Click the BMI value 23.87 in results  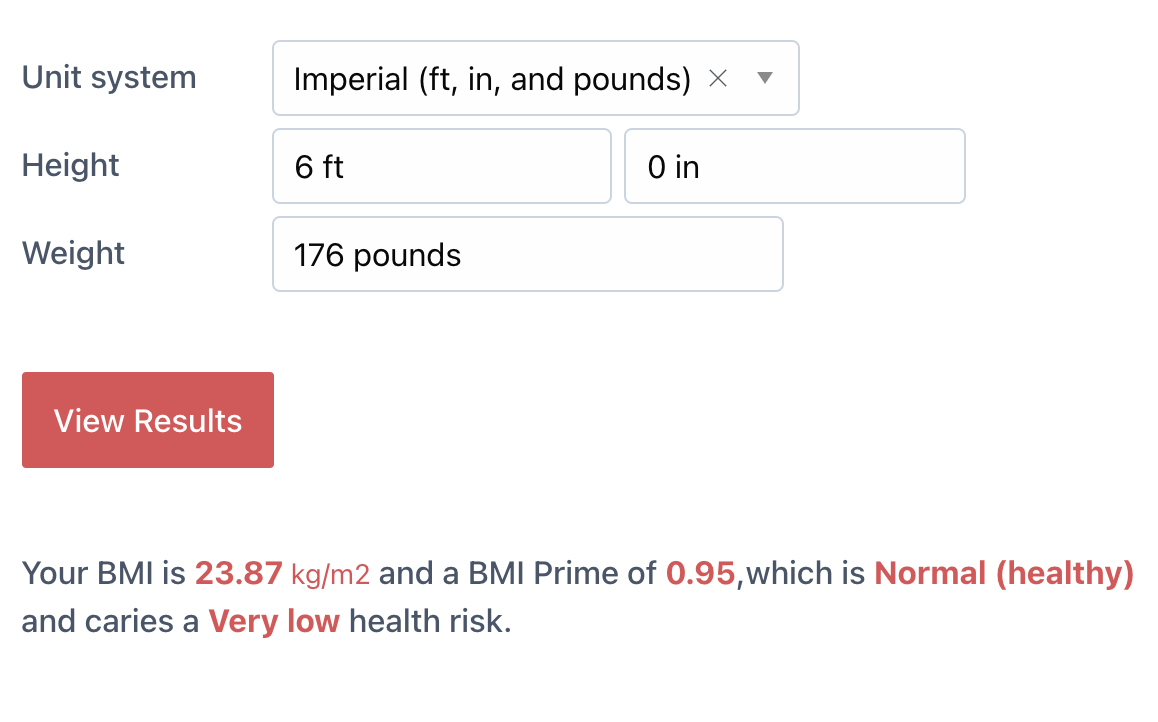point(240,573)
